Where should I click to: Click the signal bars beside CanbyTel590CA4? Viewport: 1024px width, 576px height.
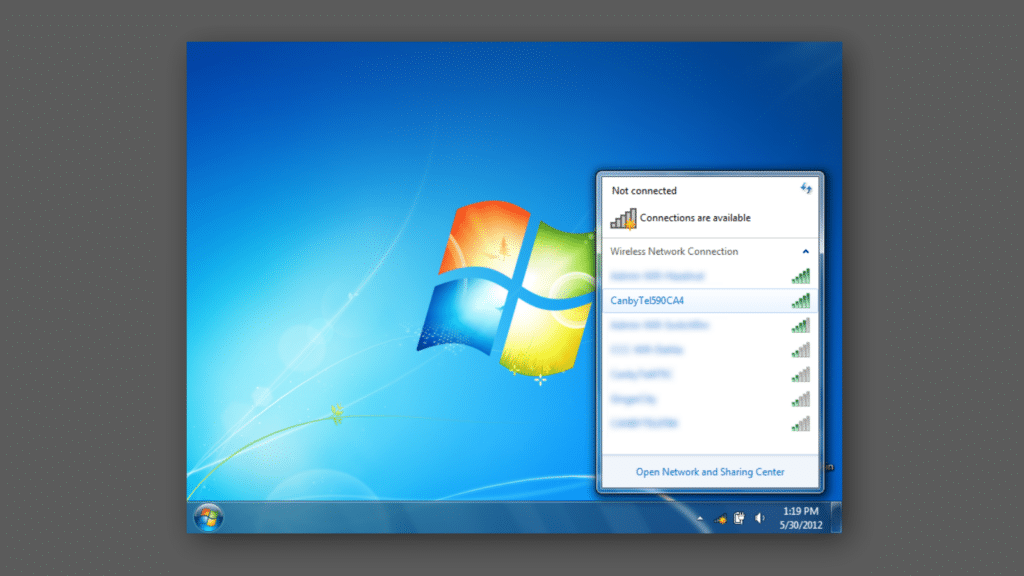click(x=801, y=300)
